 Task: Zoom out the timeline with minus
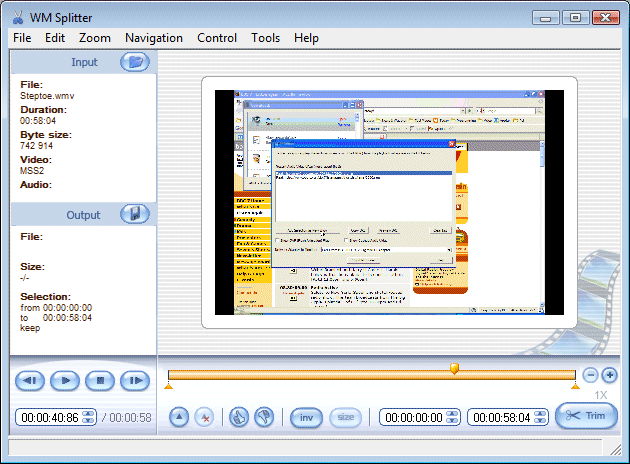590,374
